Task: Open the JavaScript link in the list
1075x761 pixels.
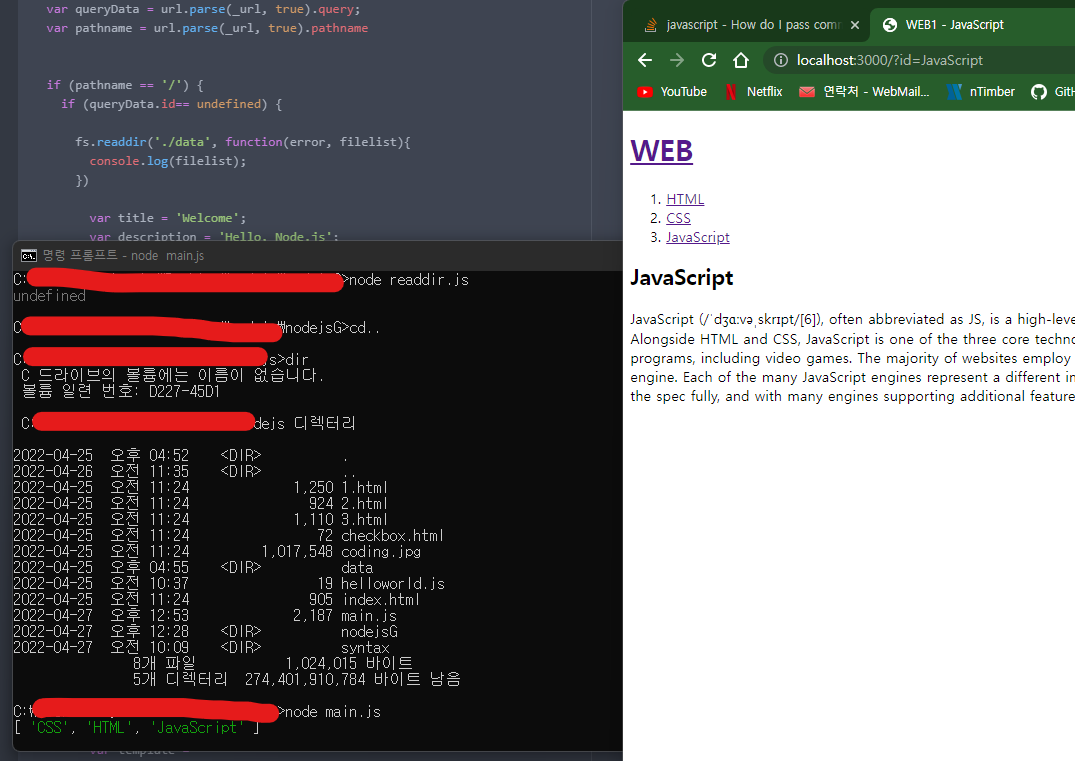Action: coord(697,238)
